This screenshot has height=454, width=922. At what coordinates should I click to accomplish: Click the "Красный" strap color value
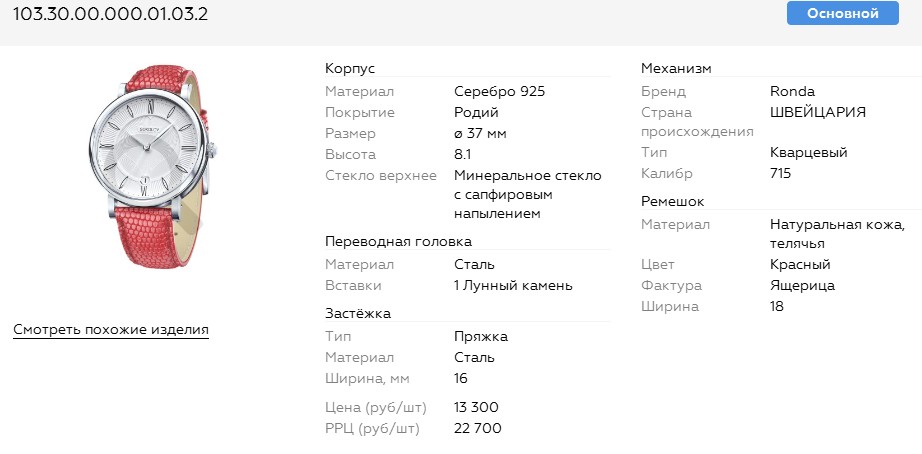800,265
